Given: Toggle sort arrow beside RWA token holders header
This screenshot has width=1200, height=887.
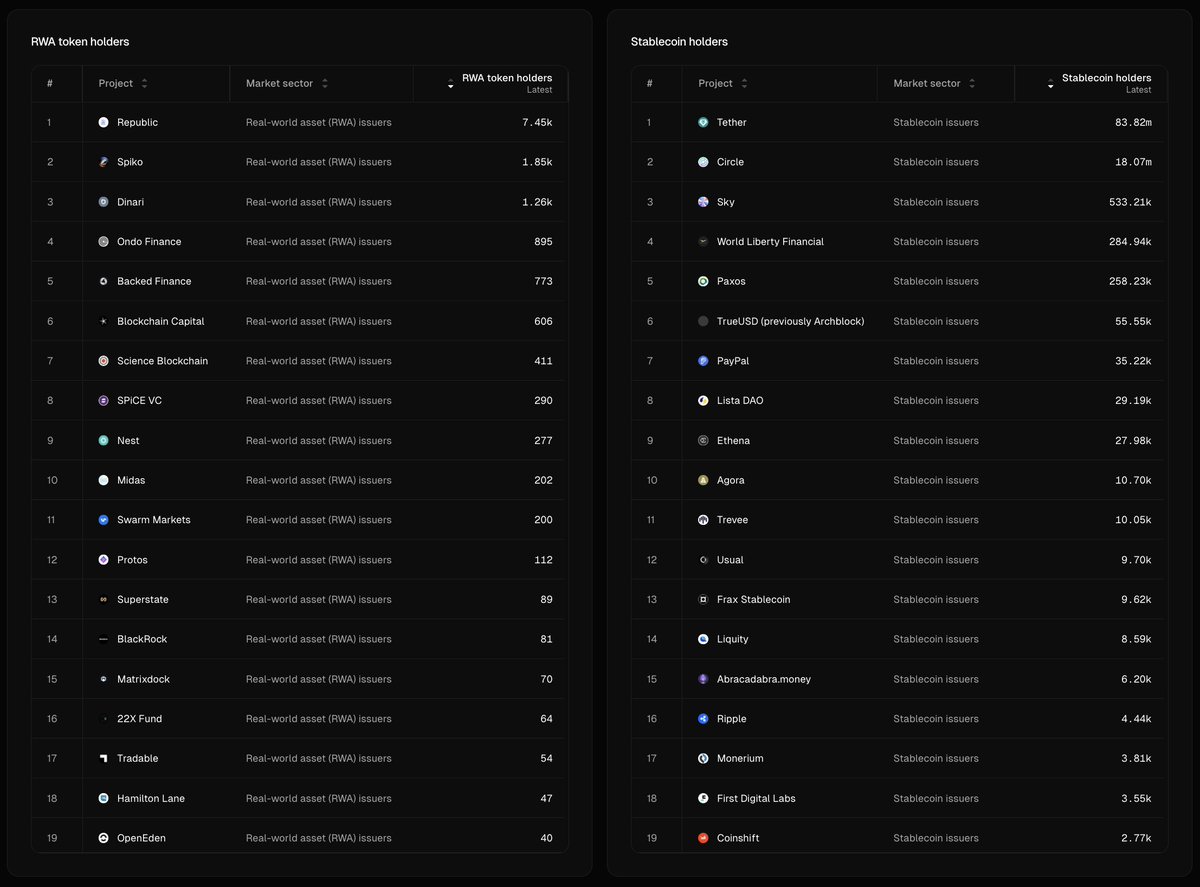Looking at the screenshot, I should (x=450, y=84).
